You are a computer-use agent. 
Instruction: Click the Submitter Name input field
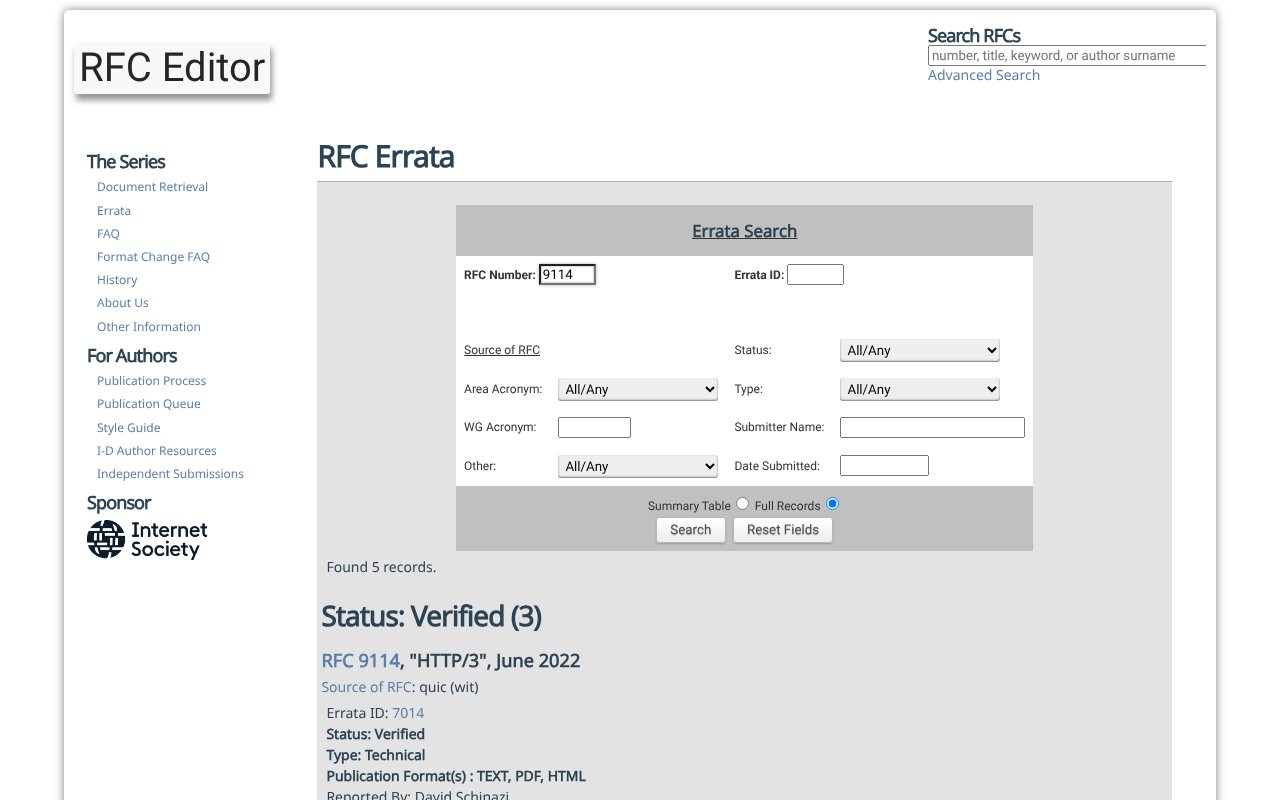pos(932,427)
